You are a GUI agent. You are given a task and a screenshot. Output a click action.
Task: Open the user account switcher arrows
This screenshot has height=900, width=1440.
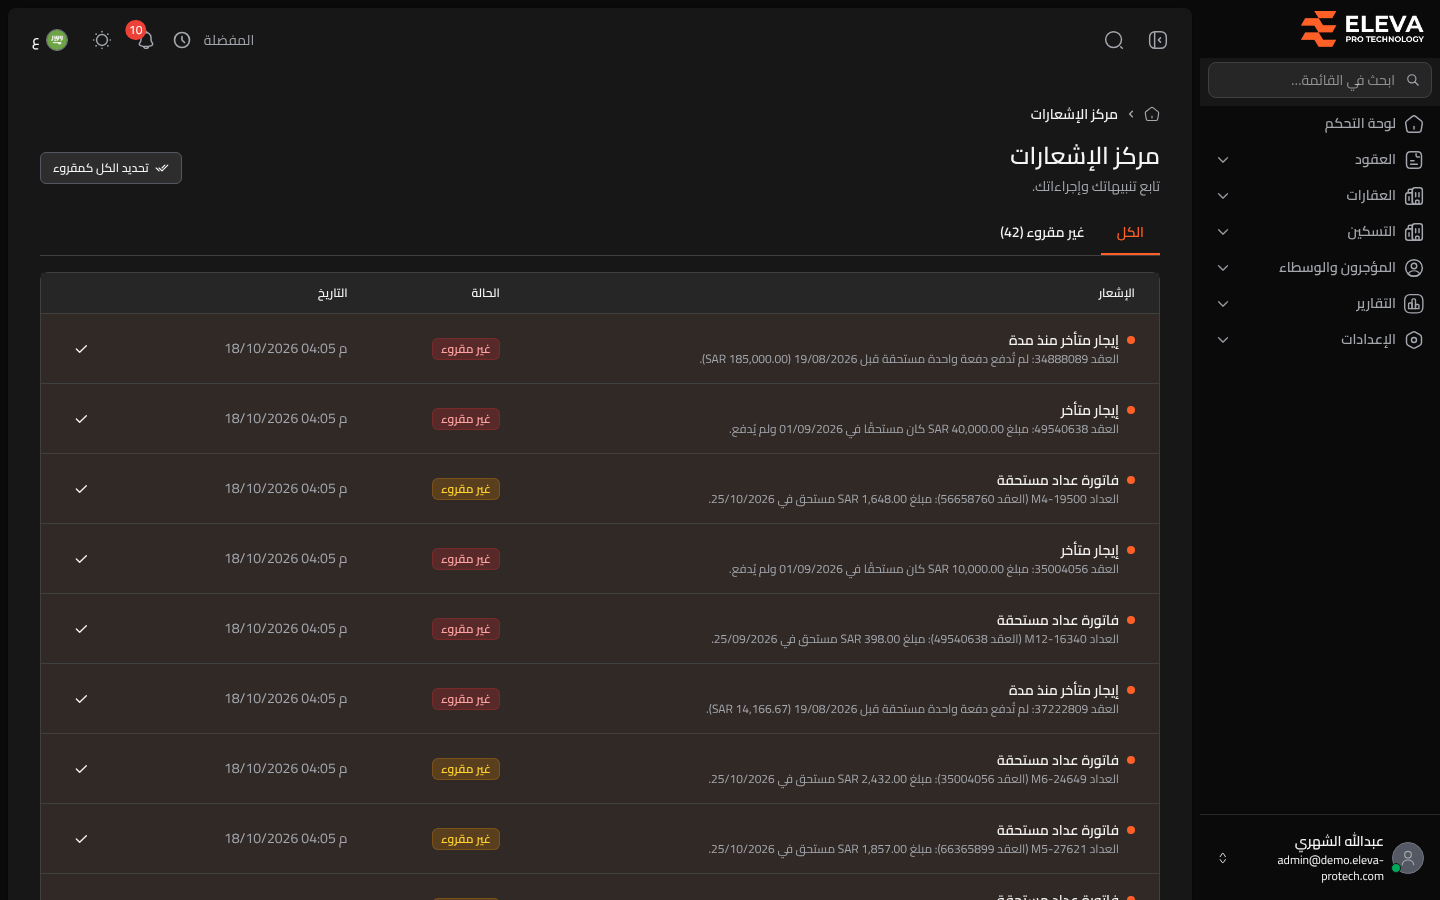(x=1222, y=858)
